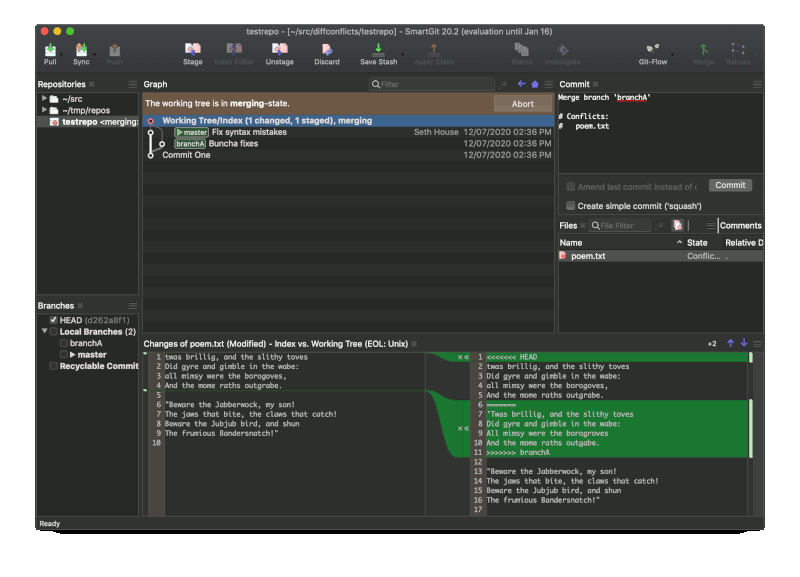Screen dimensions: 800x577
Task: Abort the merge with the Abort button
Action: pos(522,104)
